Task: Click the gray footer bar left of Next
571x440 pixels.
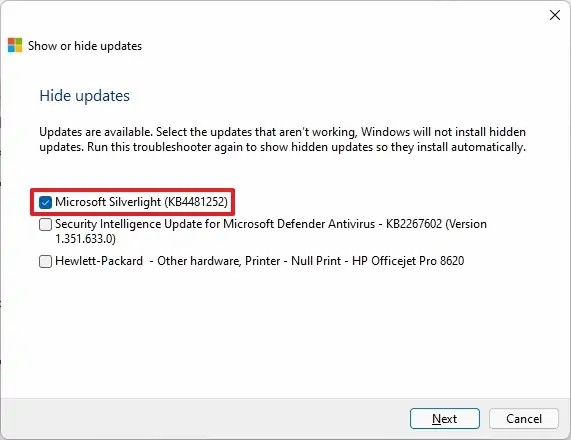Action: (x=204, y=419)
